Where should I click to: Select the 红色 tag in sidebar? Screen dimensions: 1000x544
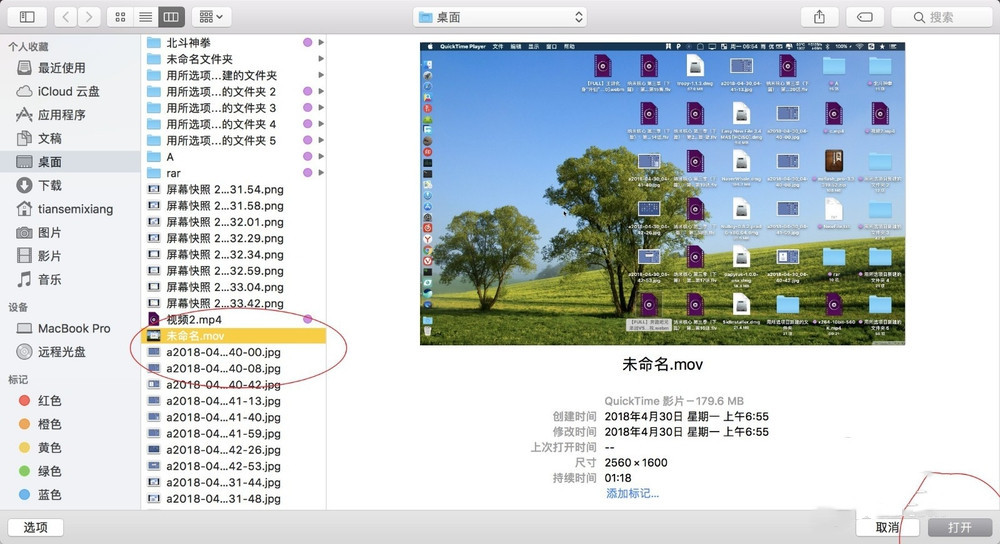(49, 400)
